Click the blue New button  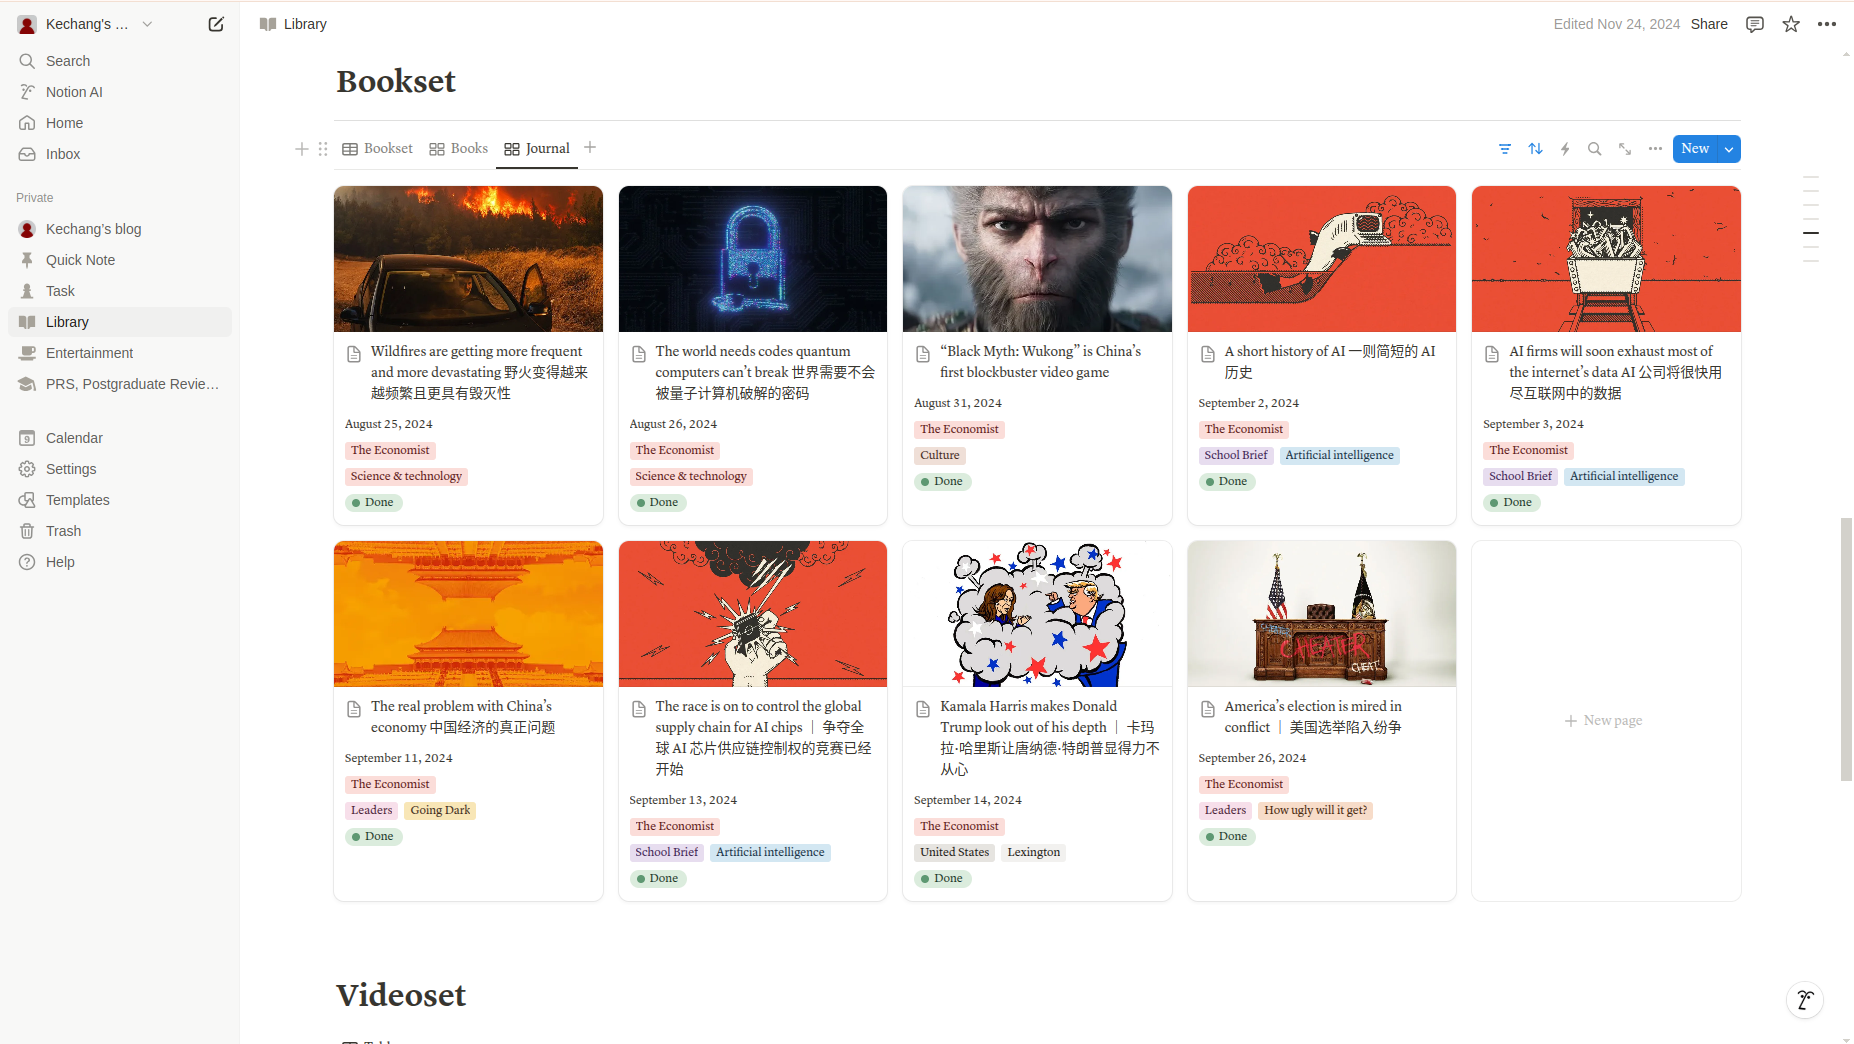pyautogui.click(x=1695, y=149)
